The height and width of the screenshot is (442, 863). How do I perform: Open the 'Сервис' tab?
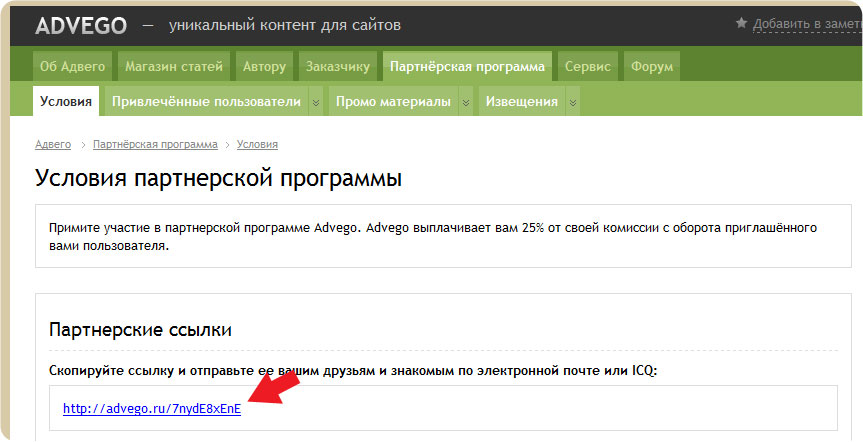588,67
